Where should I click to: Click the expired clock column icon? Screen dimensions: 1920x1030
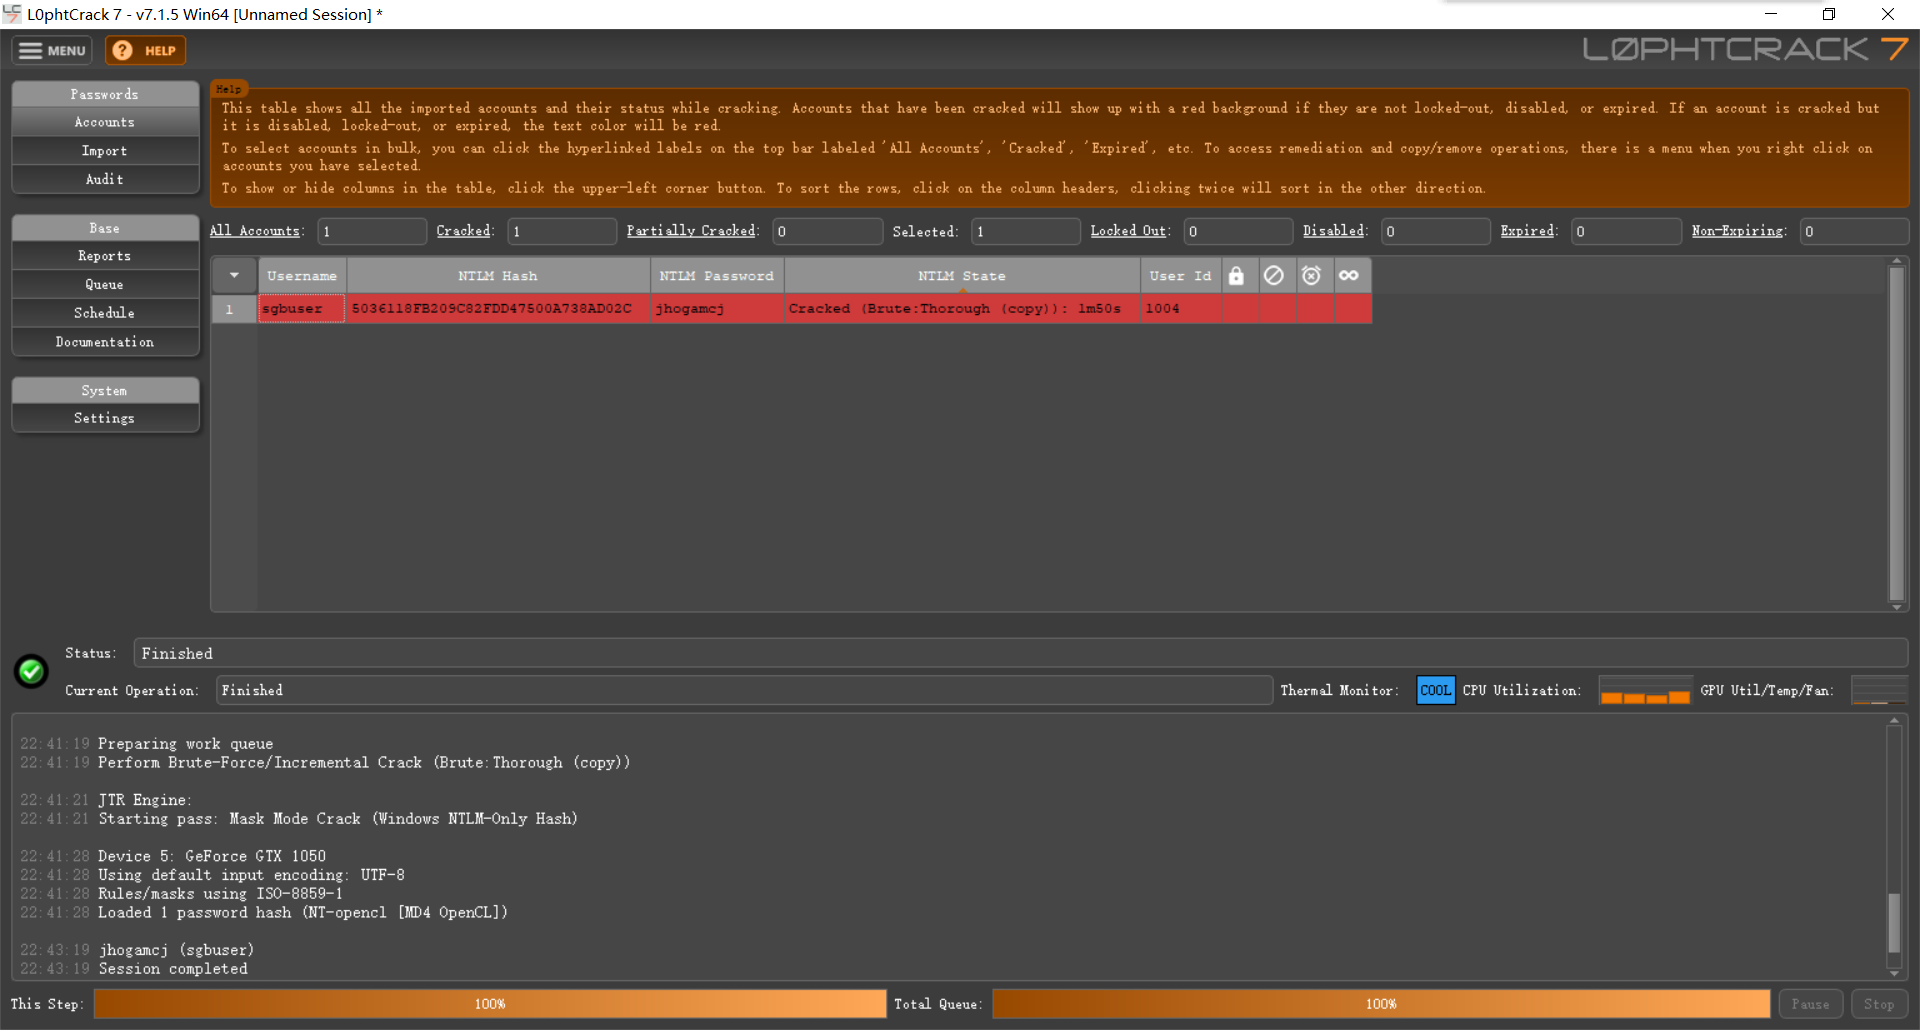[1311, 275]
